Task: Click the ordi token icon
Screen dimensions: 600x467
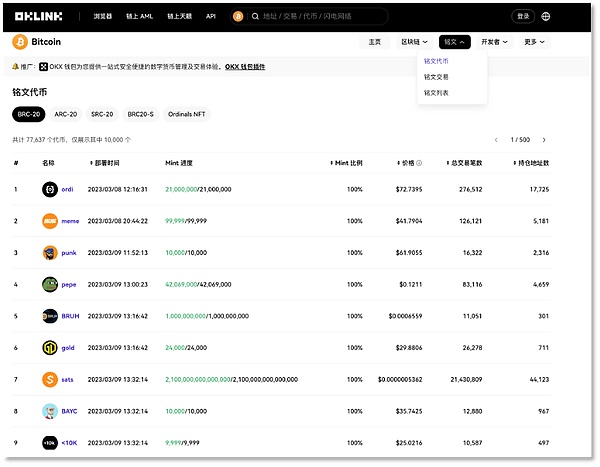Action: click(x=50, y=189)
